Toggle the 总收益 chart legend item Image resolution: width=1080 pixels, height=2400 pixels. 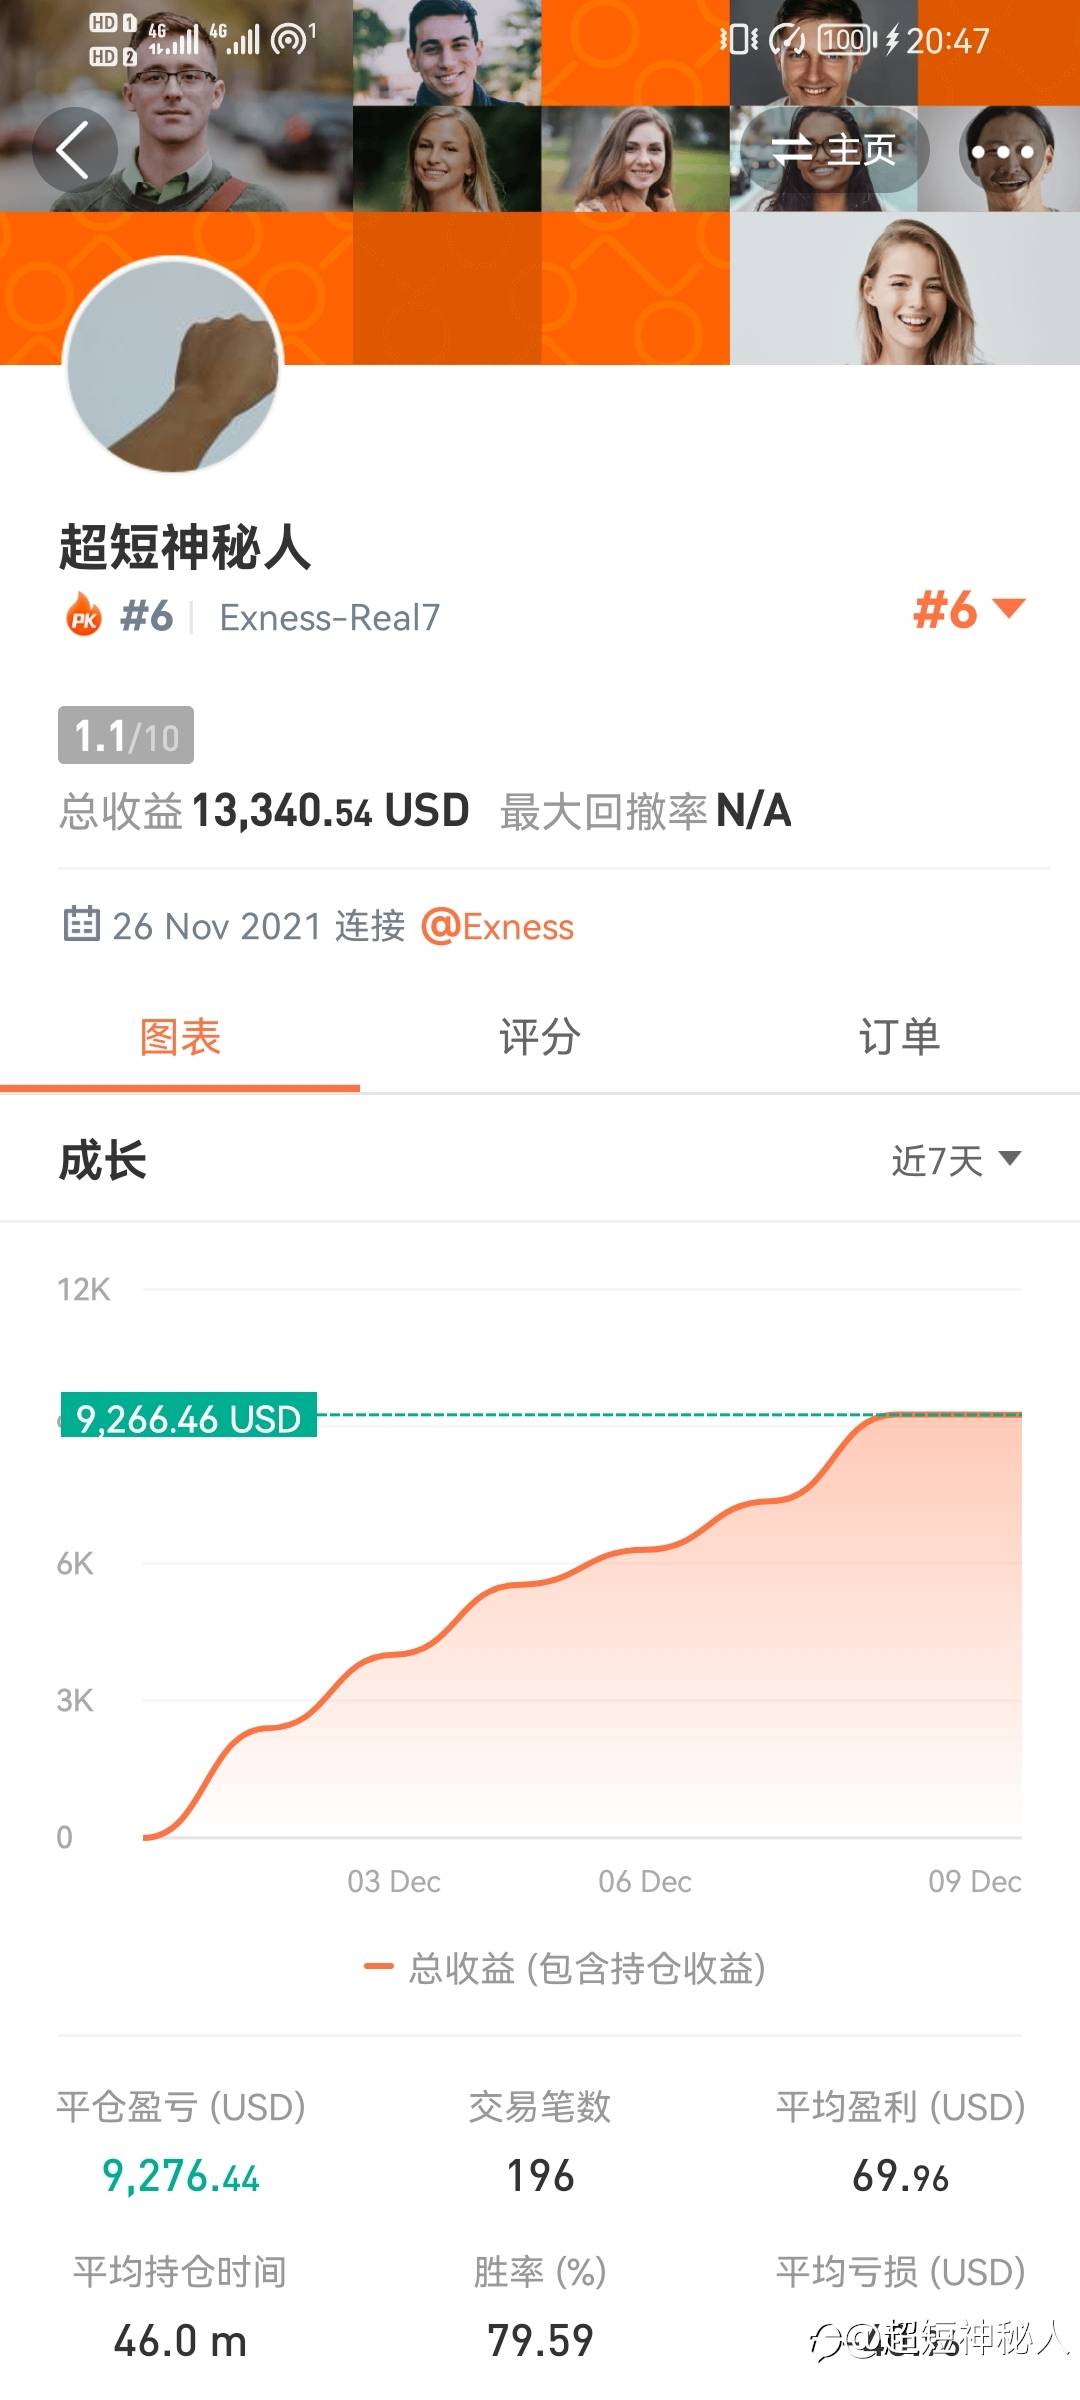coord(565,1968)
